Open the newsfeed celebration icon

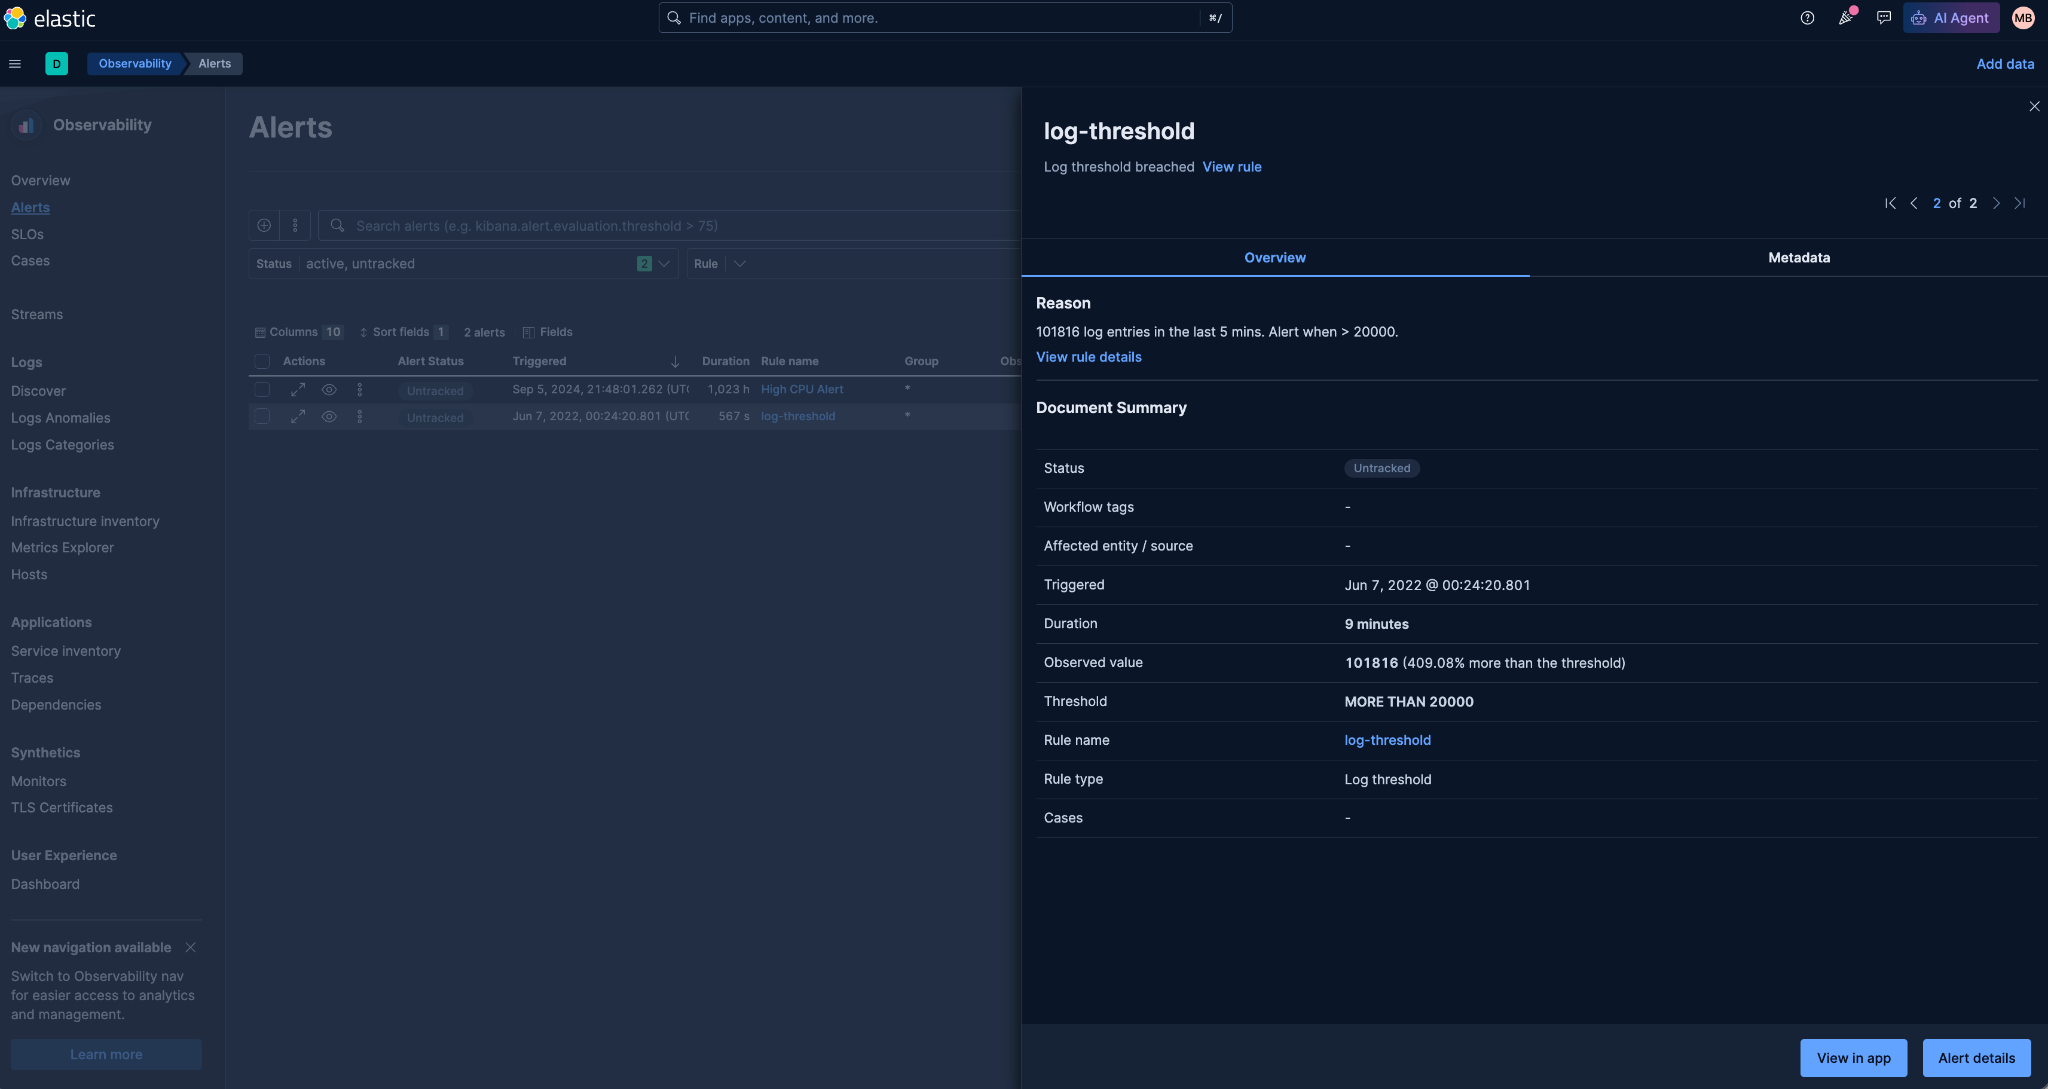(1846, 18)
